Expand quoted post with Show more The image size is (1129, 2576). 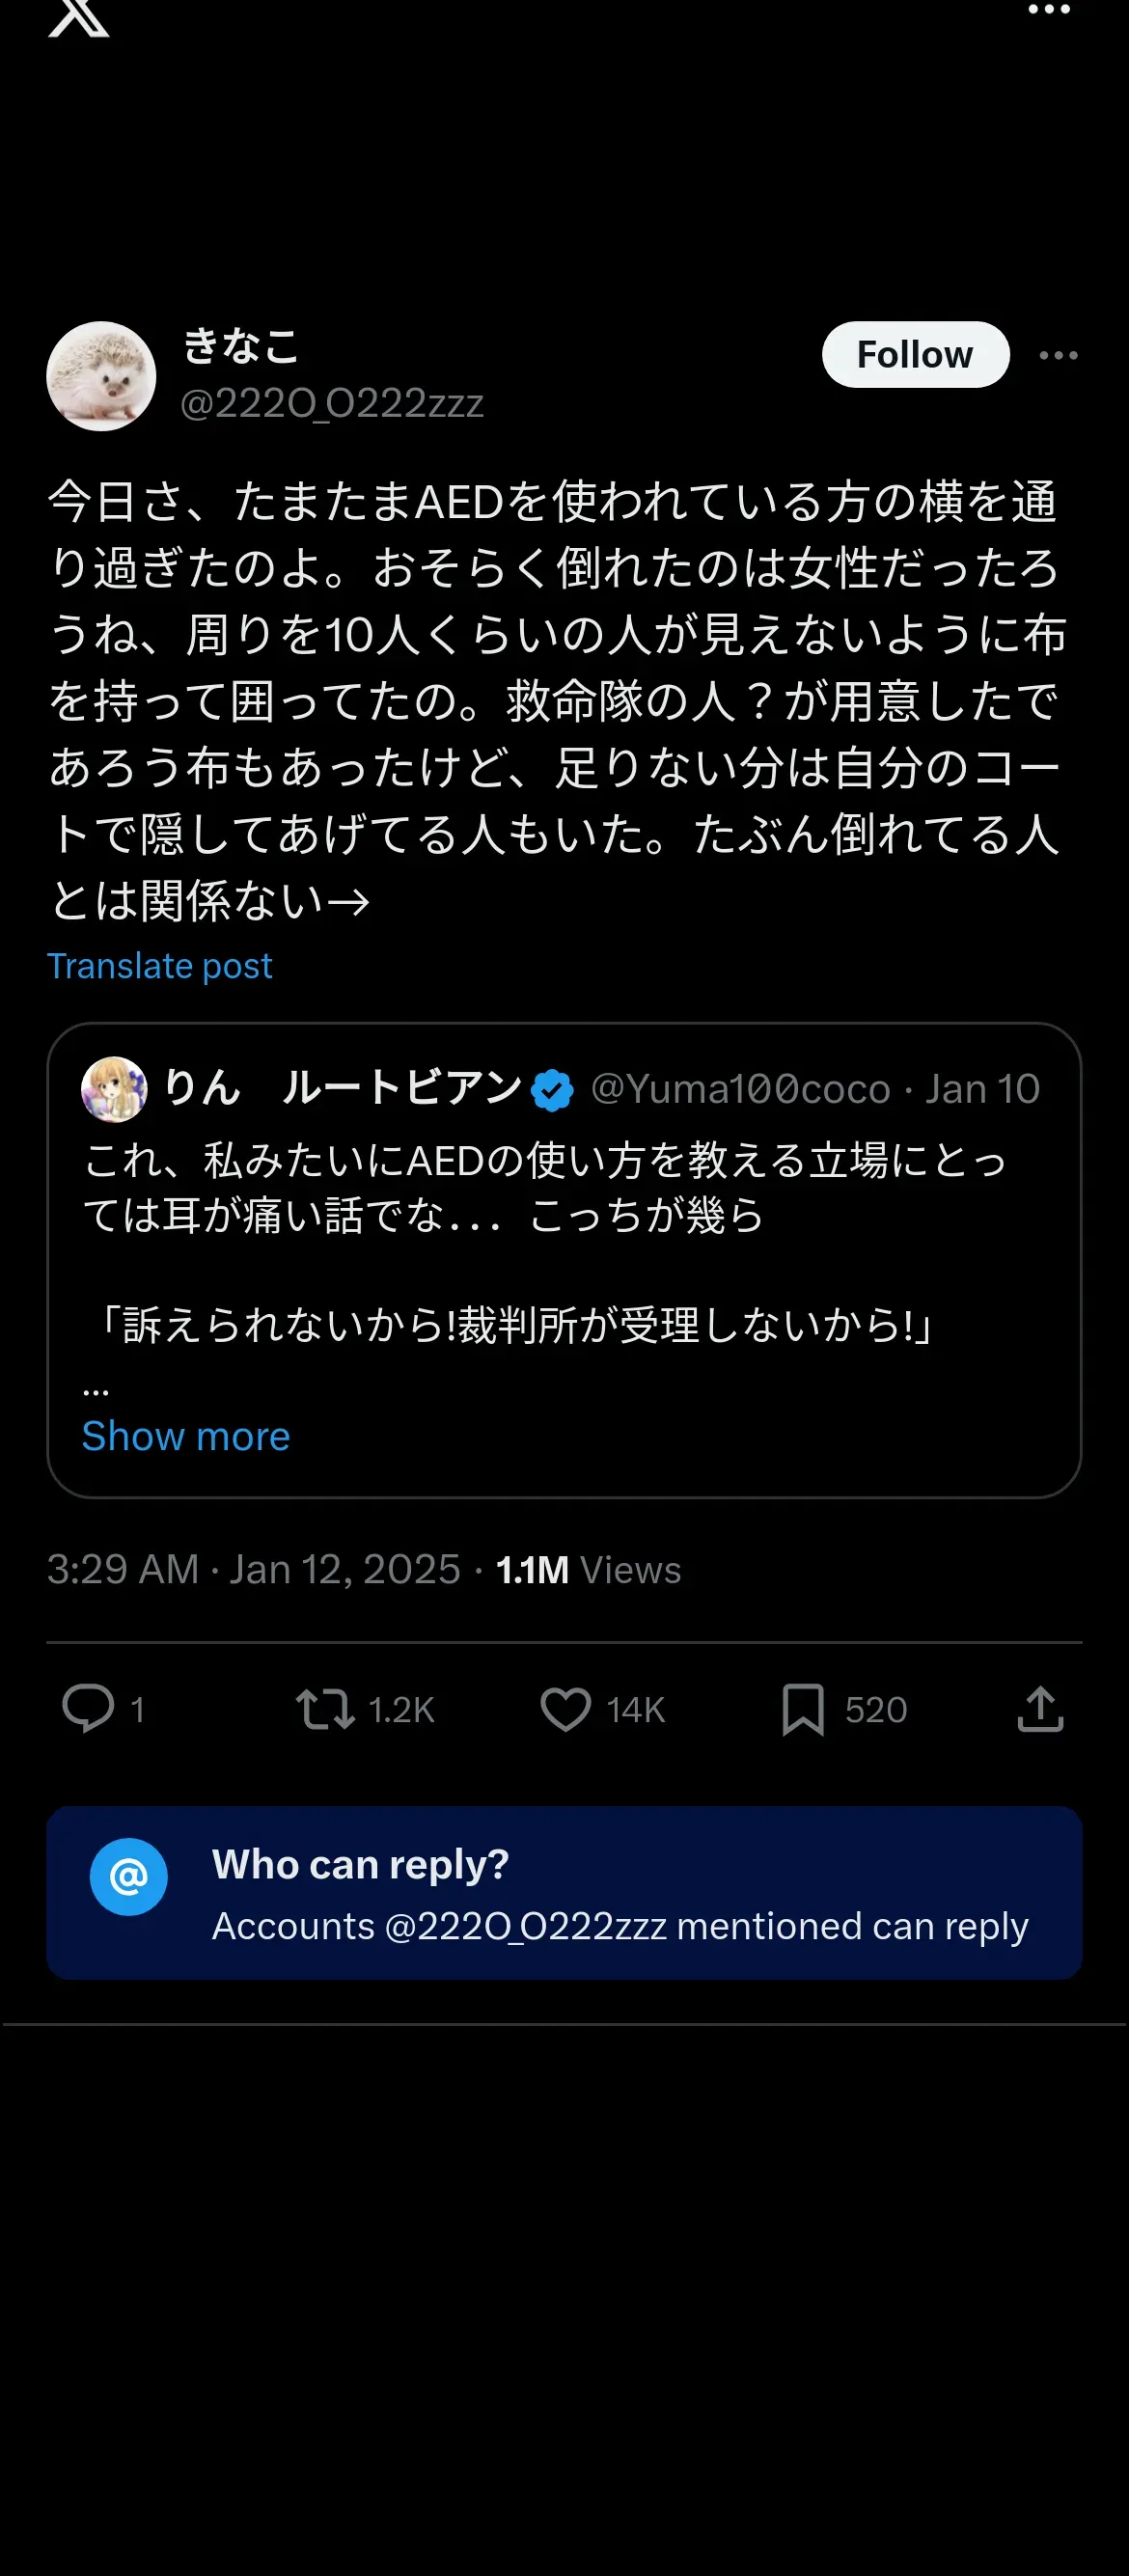pos(186,1436)
